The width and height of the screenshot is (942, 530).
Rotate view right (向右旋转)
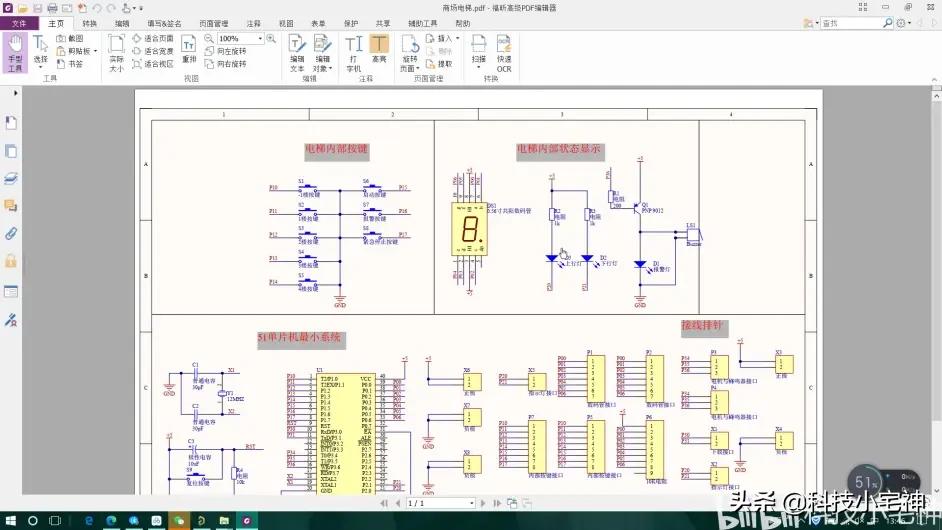click(226, 64)
